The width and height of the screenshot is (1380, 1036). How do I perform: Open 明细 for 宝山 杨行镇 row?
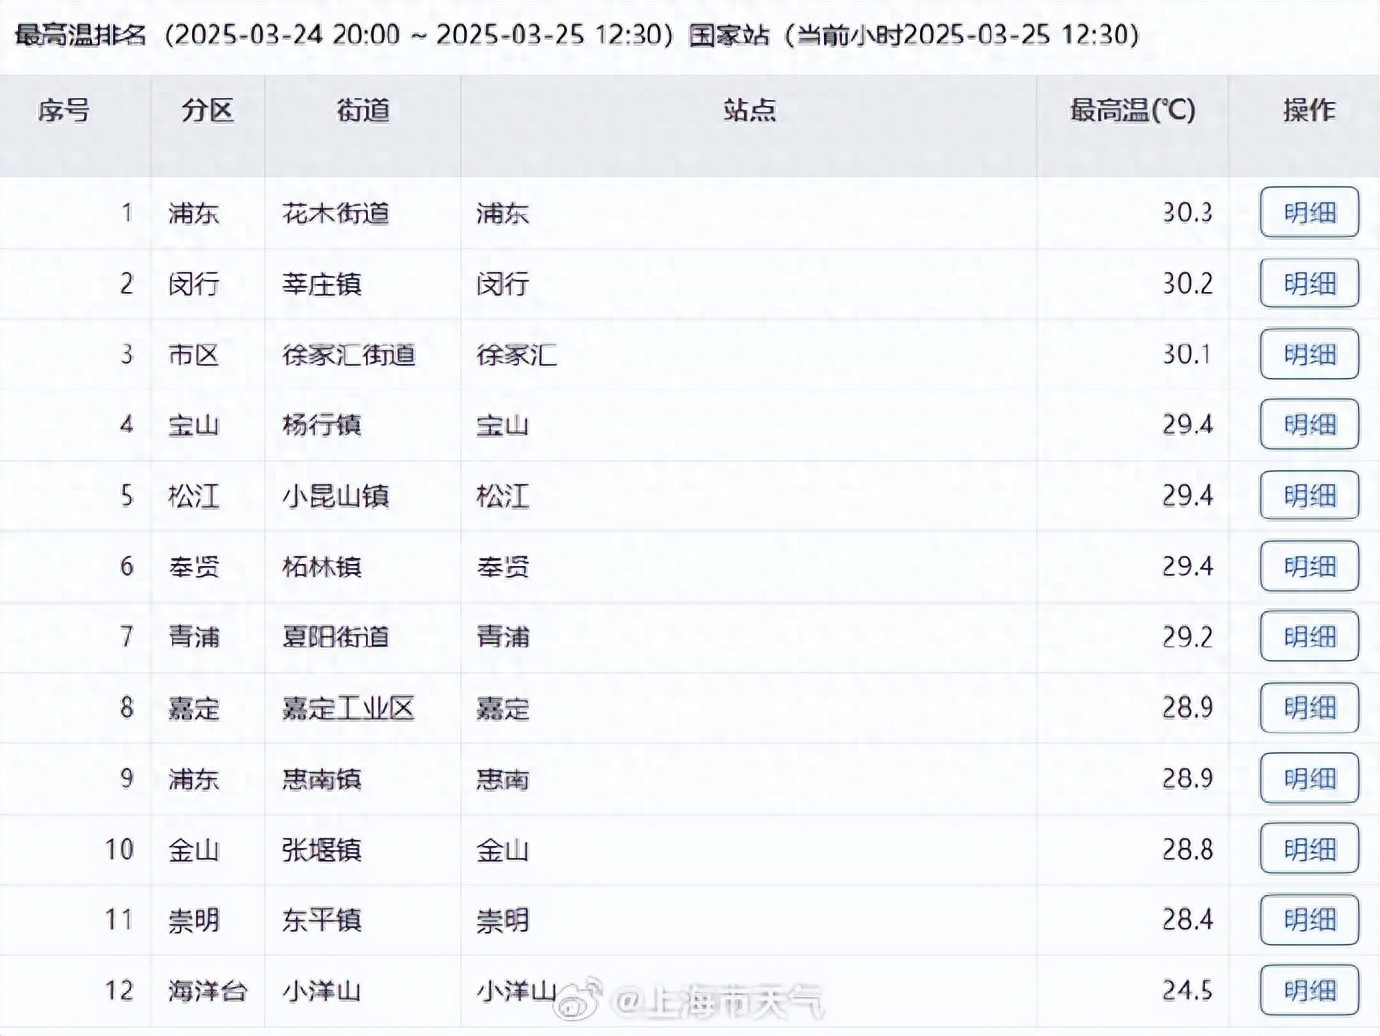1309,425
